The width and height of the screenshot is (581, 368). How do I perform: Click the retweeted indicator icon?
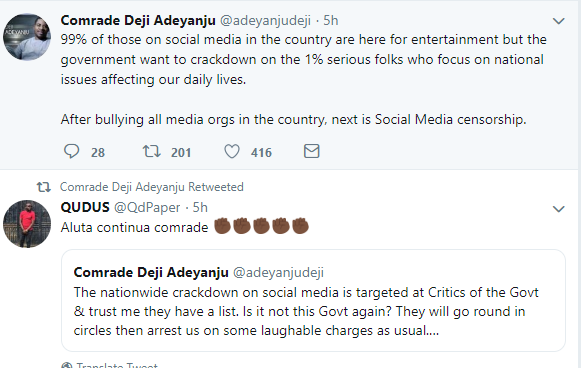point(44,187)
